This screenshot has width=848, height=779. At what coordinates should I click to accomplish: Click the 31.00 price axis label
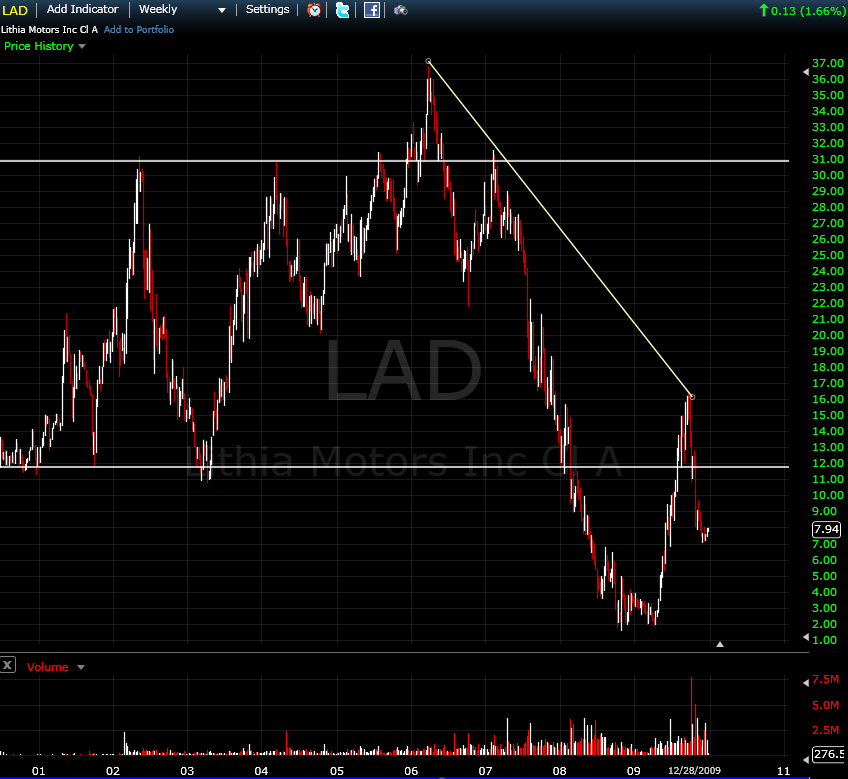point(827,159)
